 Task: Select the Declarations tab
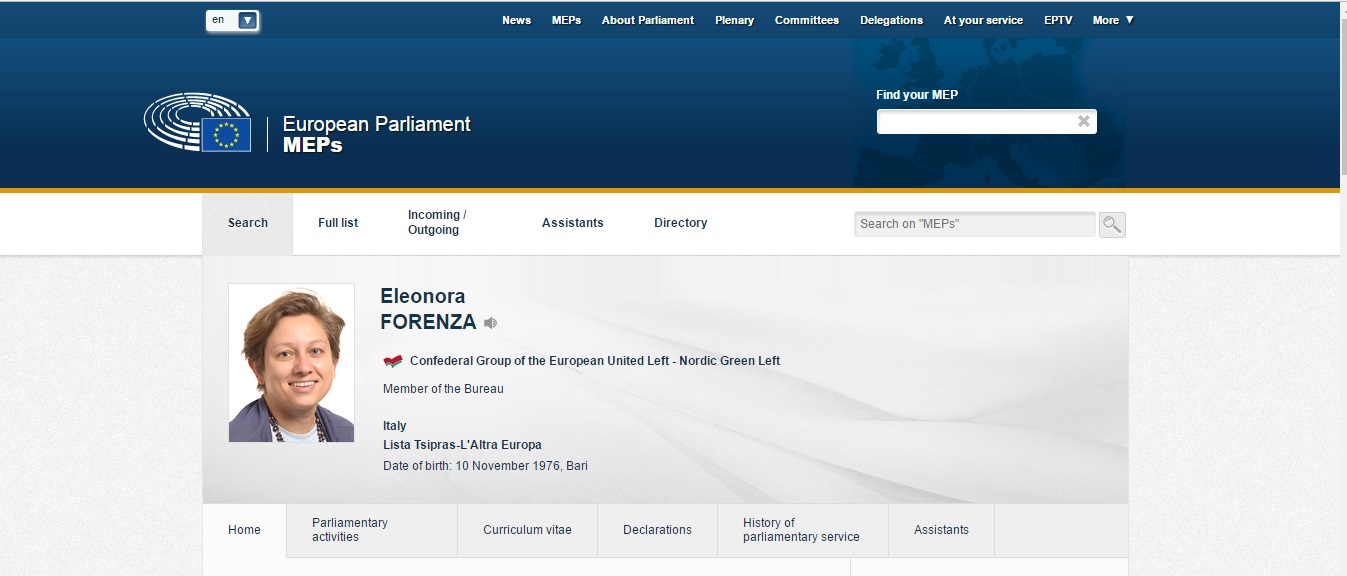(657, 530)
